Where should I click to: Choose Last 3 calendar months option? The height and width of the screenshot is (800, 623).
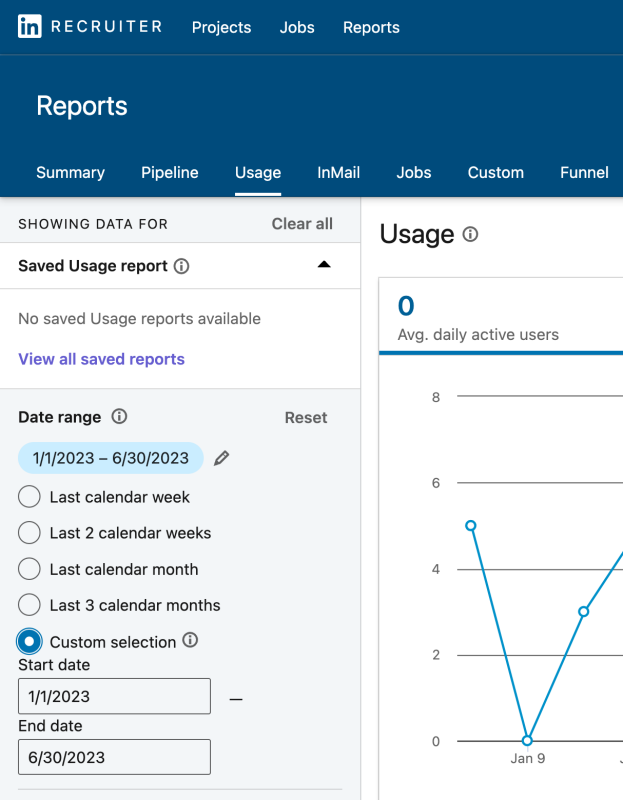29,605
